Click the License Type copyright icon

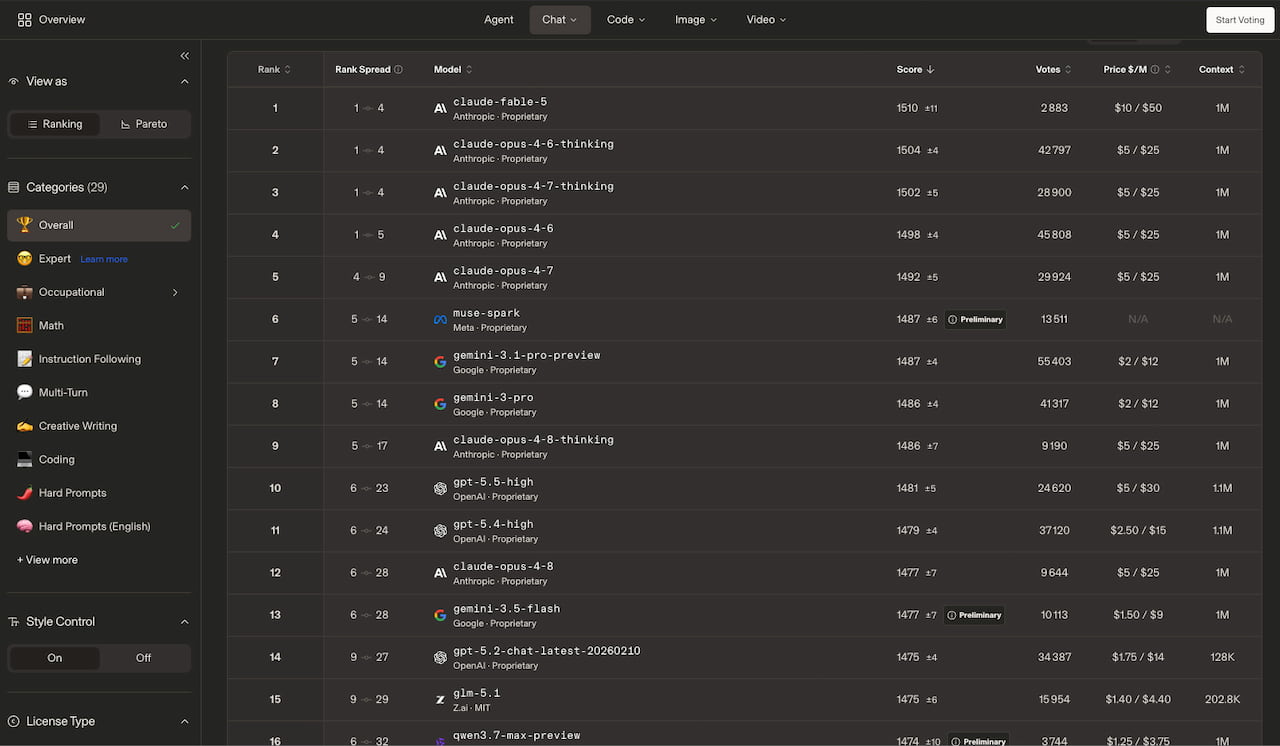tap(14, 721)
